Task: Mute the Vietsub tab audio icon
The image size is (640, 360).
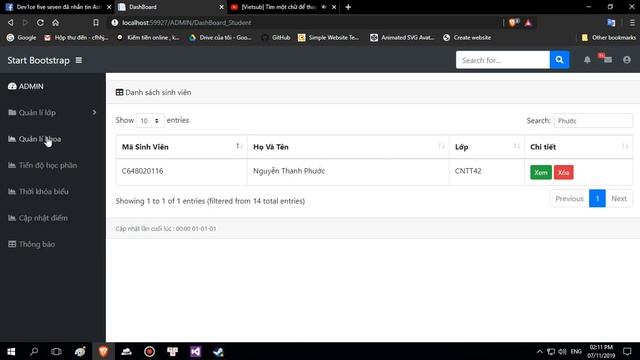Action: click(324, 7)
